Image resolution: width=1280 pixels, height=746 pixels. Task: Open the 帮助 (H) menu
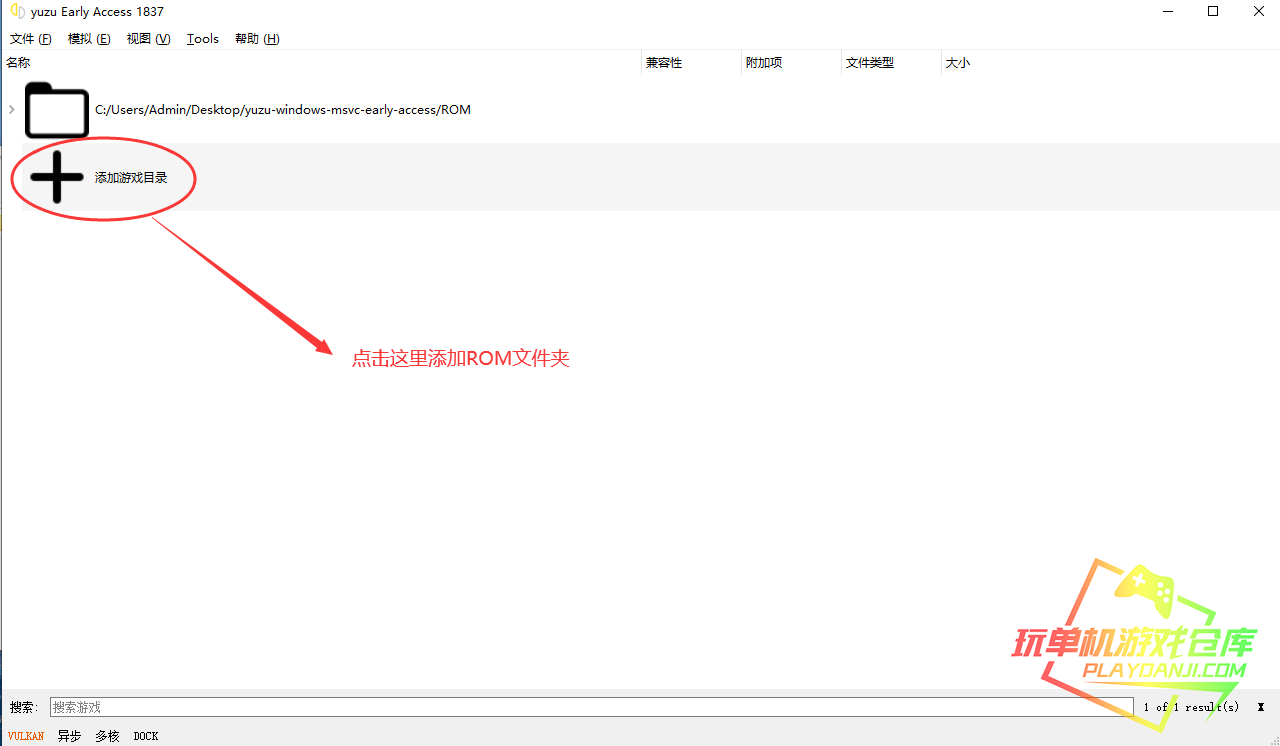(257, 39)
